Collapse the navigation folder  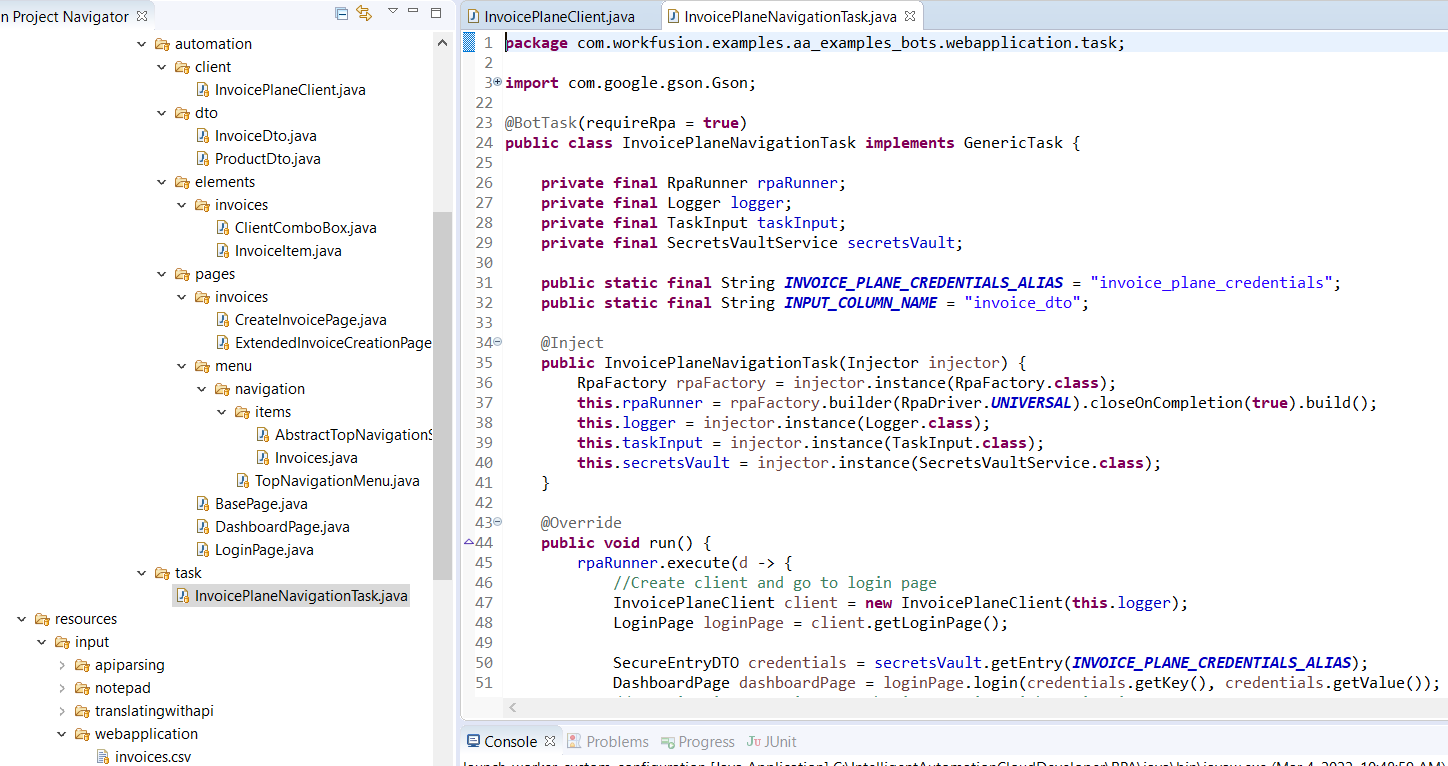(x=201, y=389)
